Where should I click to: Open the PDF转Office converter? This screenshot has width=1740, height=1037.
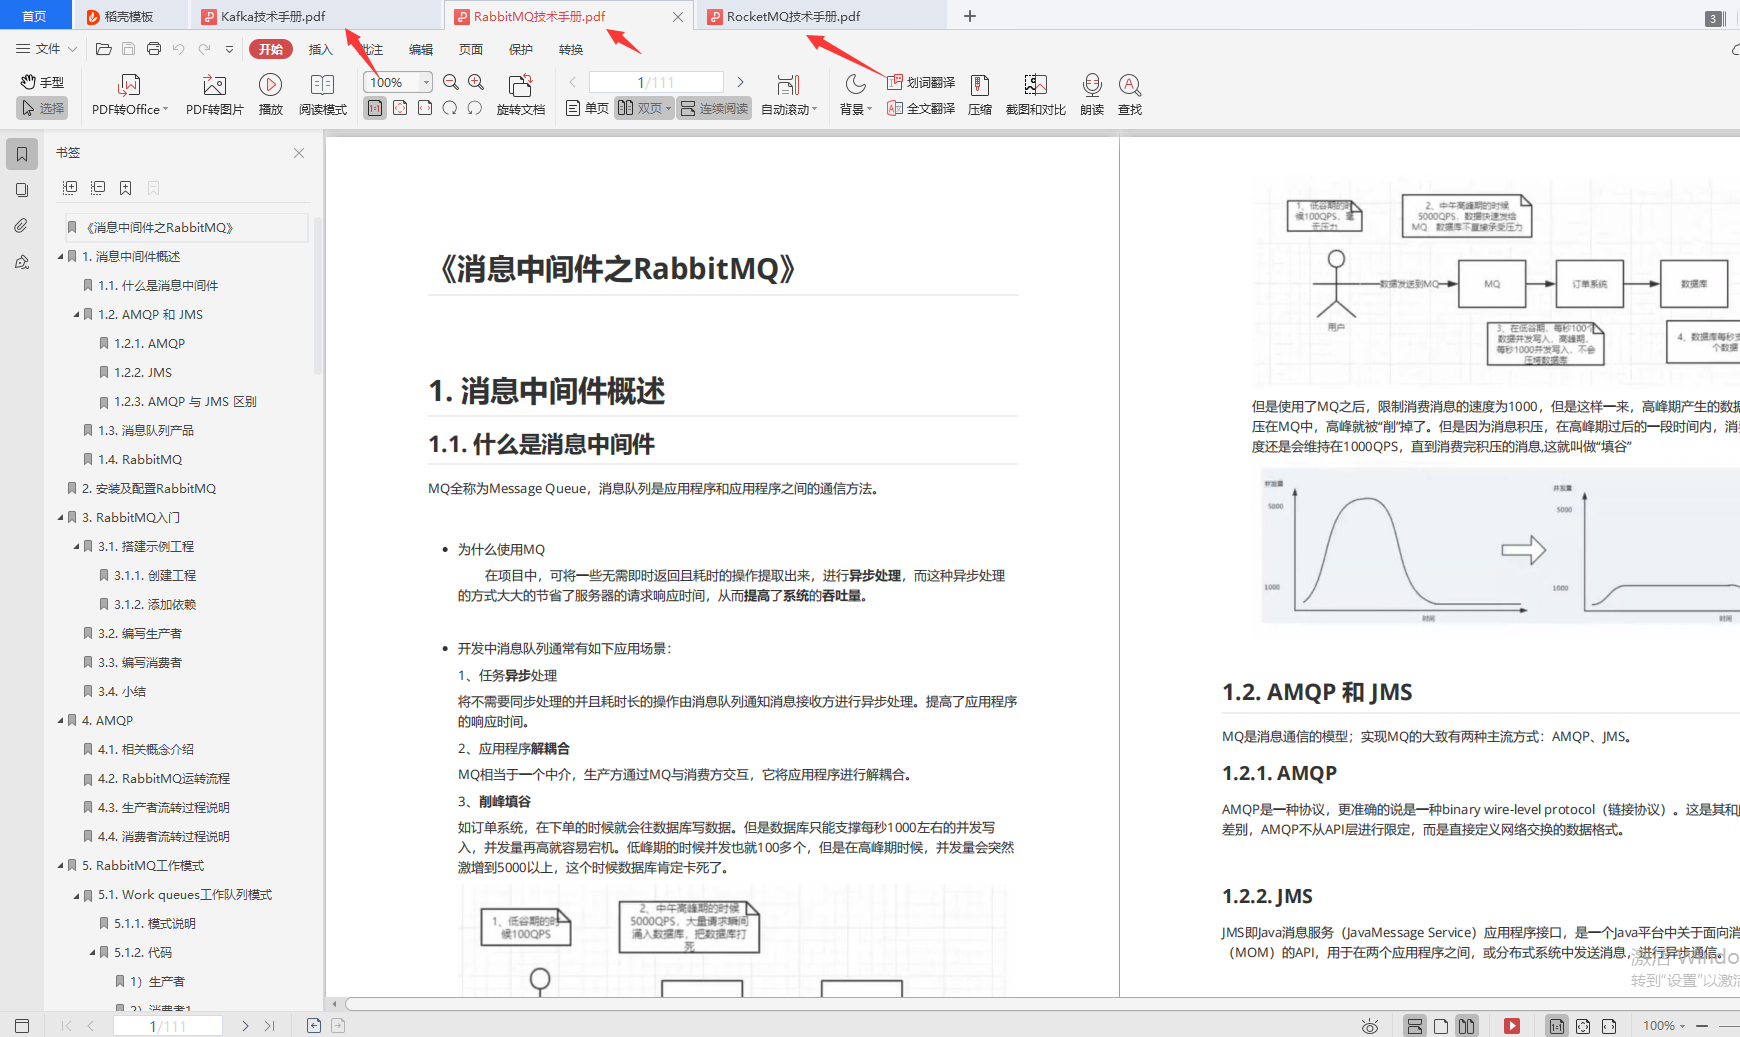point(130,95)
